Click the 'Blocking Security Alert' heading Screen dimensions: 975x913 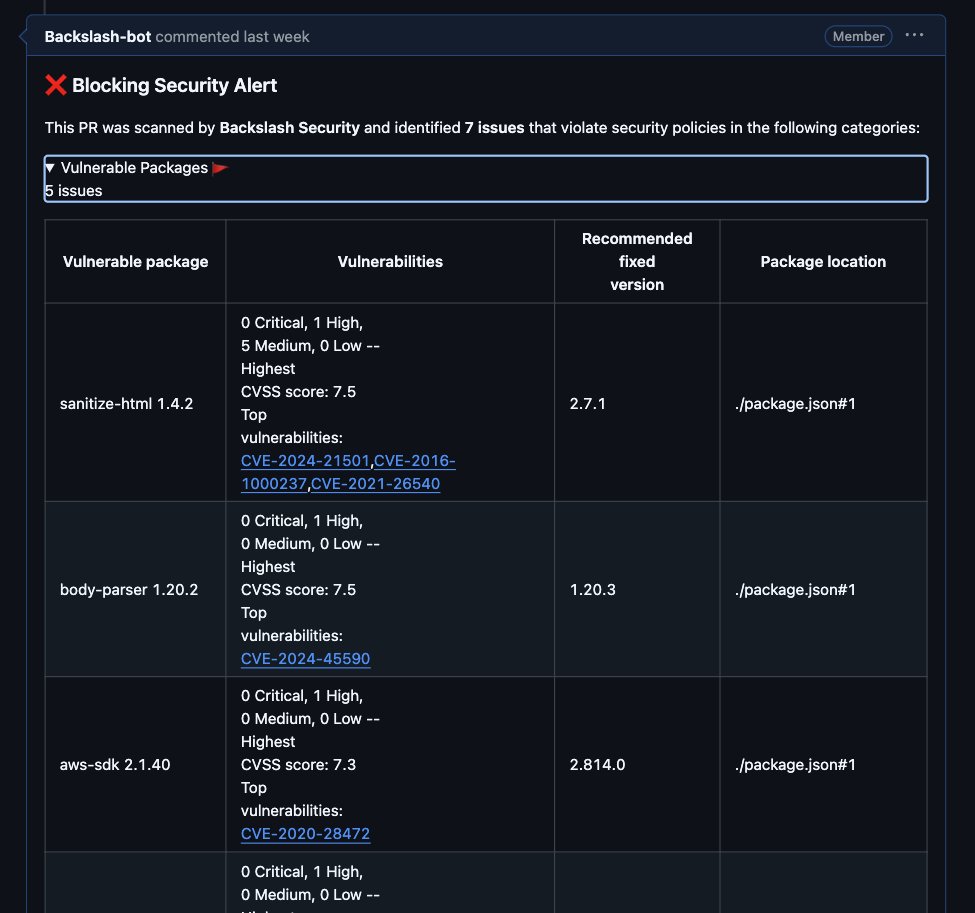[x=175, y=85]
